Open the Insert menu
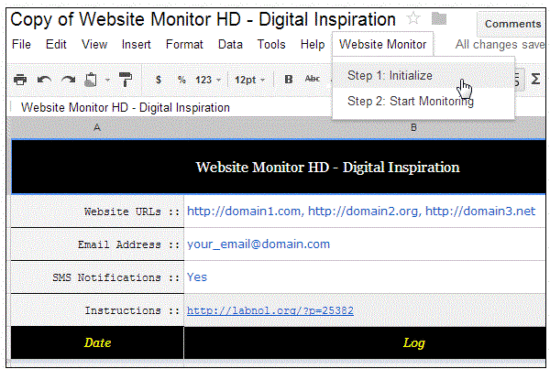The image size is (550, 369). pyautogui.click(x=136, y=45)
